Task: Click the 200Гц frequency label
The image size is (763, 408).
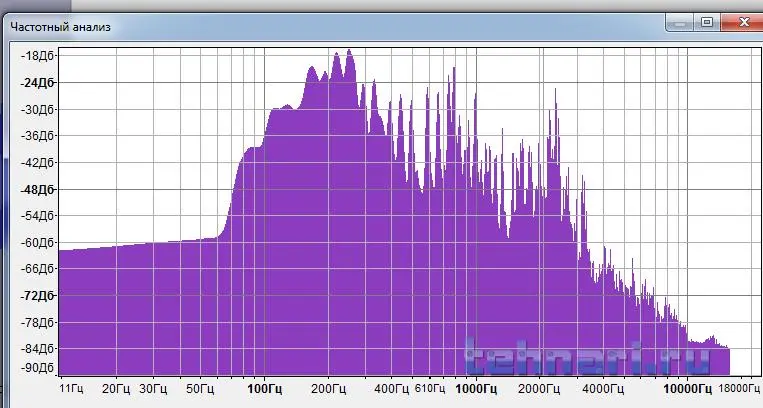Action: click(328, 389)
